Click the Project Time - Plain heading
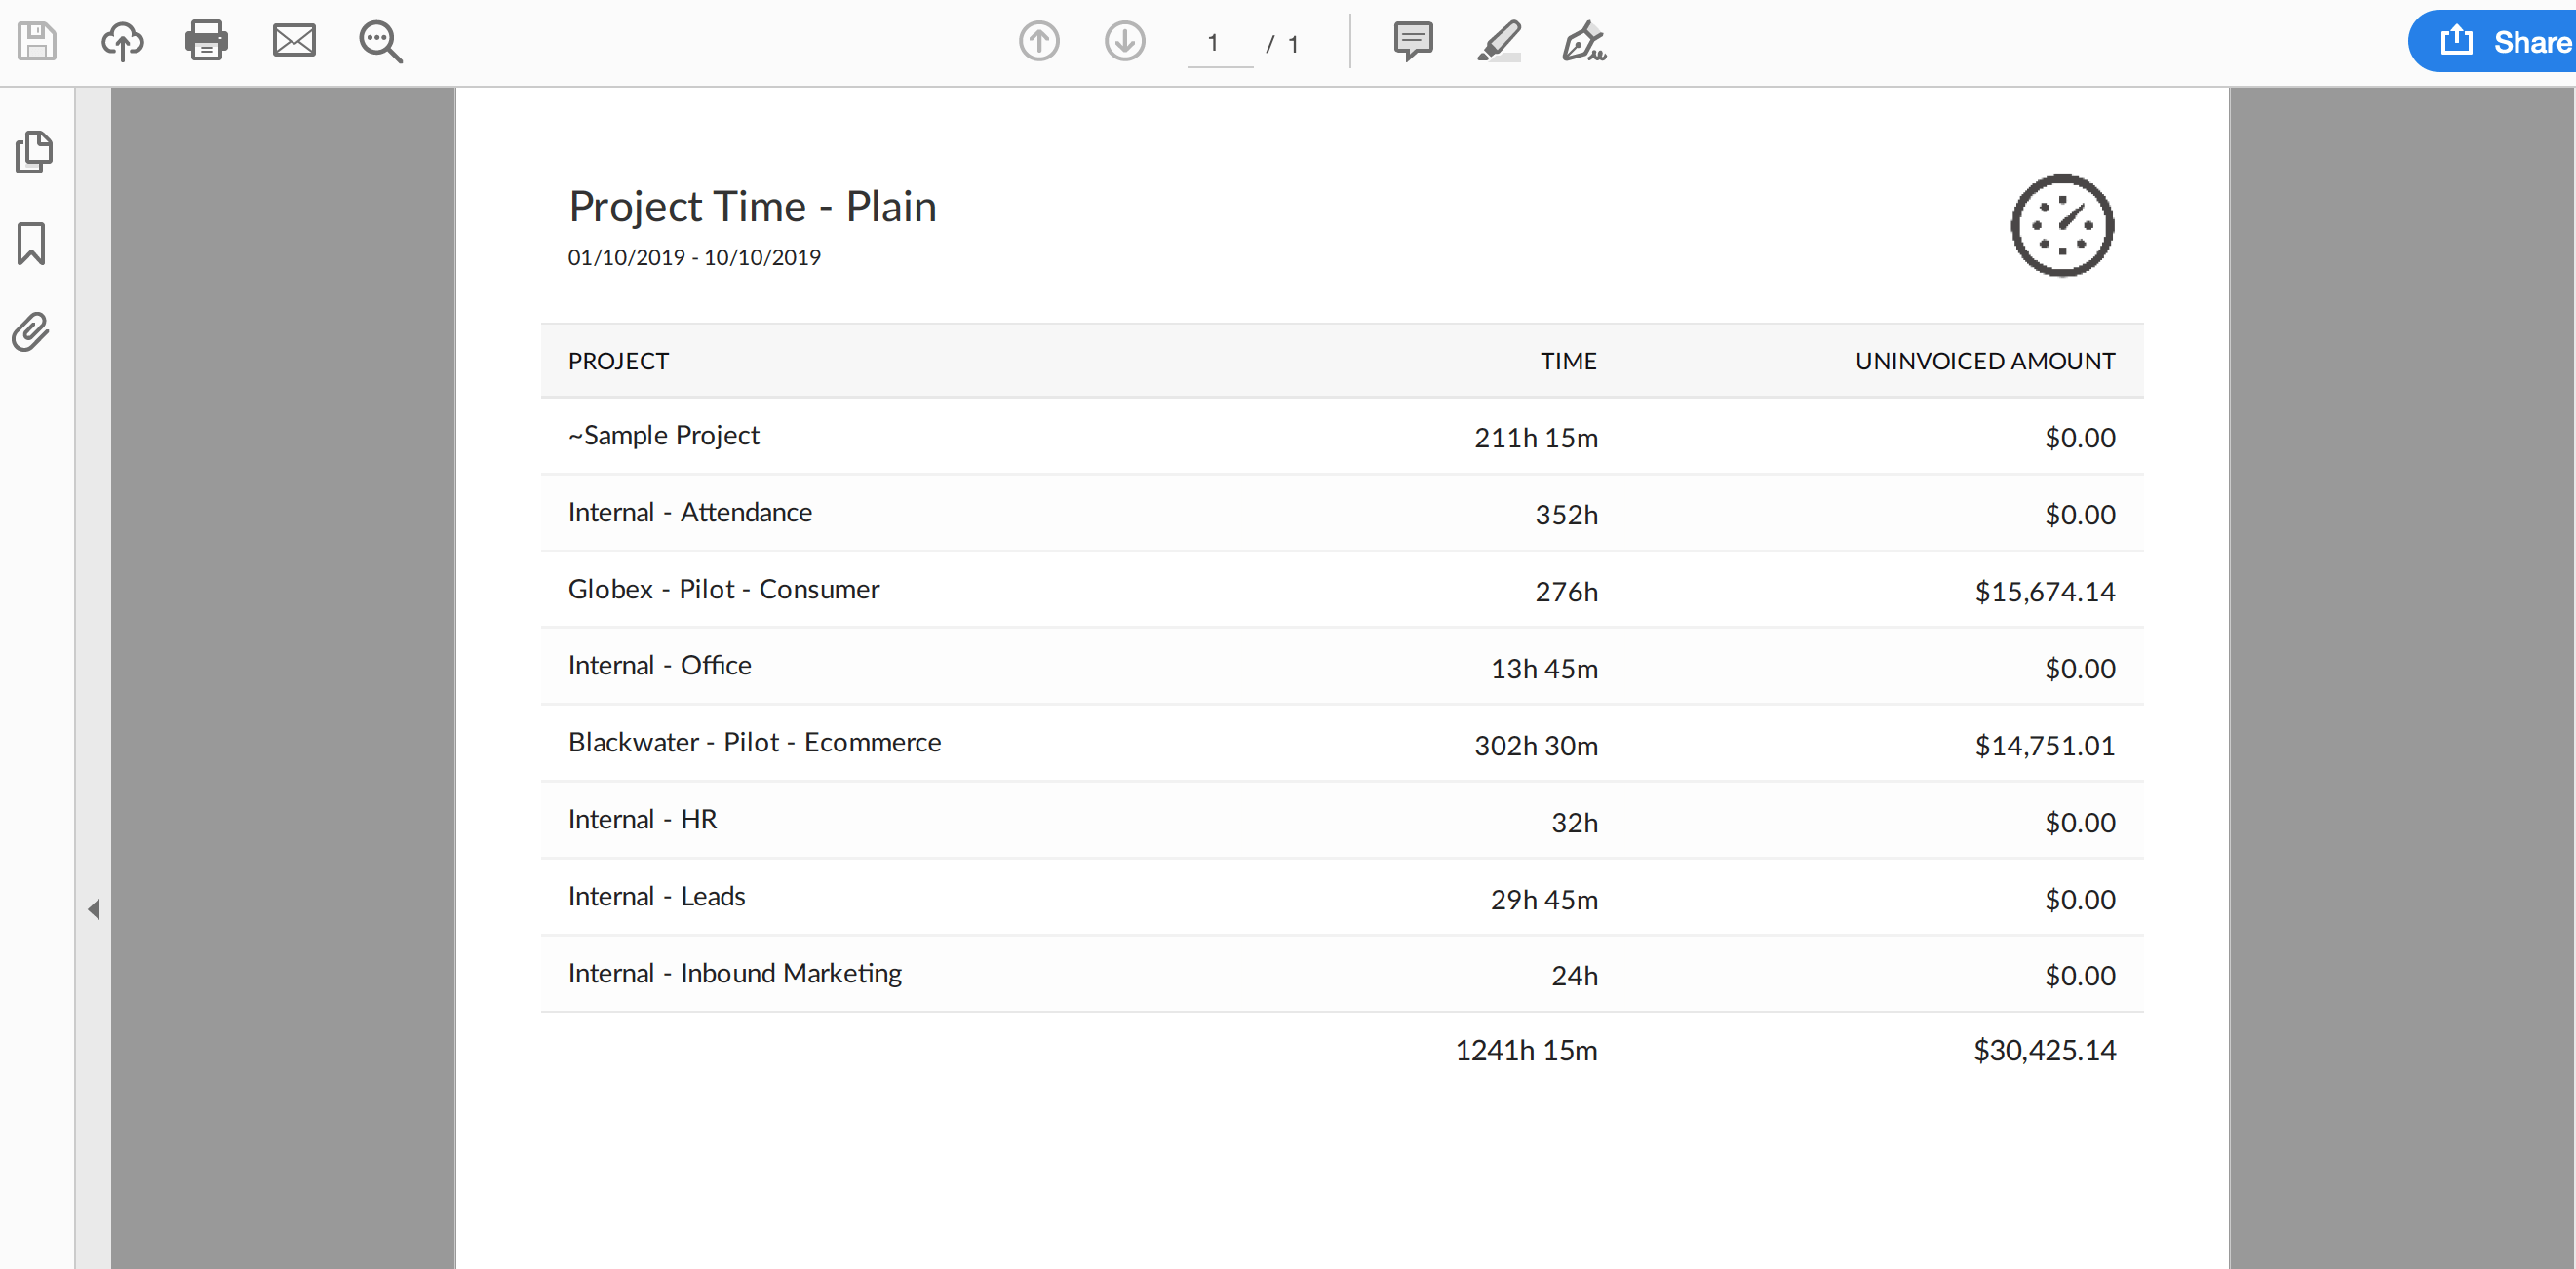 pos(752,207)
